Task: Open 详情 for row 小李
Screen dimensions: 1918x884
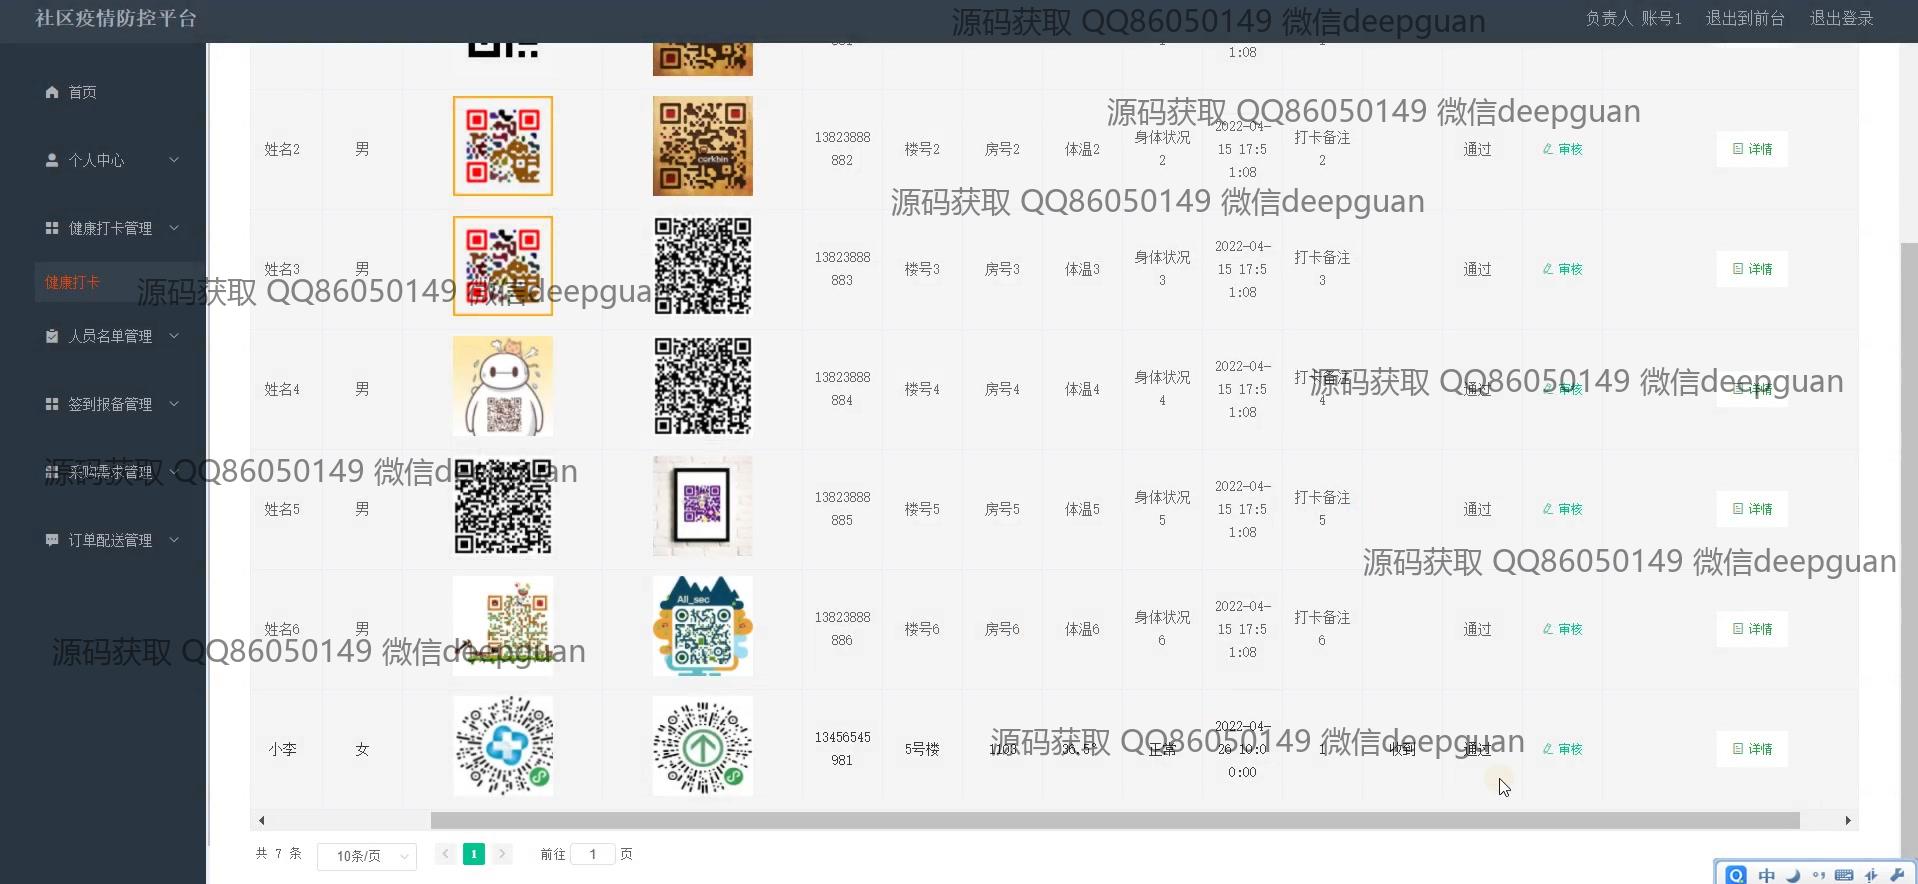Action: (x=1752, y=749)
